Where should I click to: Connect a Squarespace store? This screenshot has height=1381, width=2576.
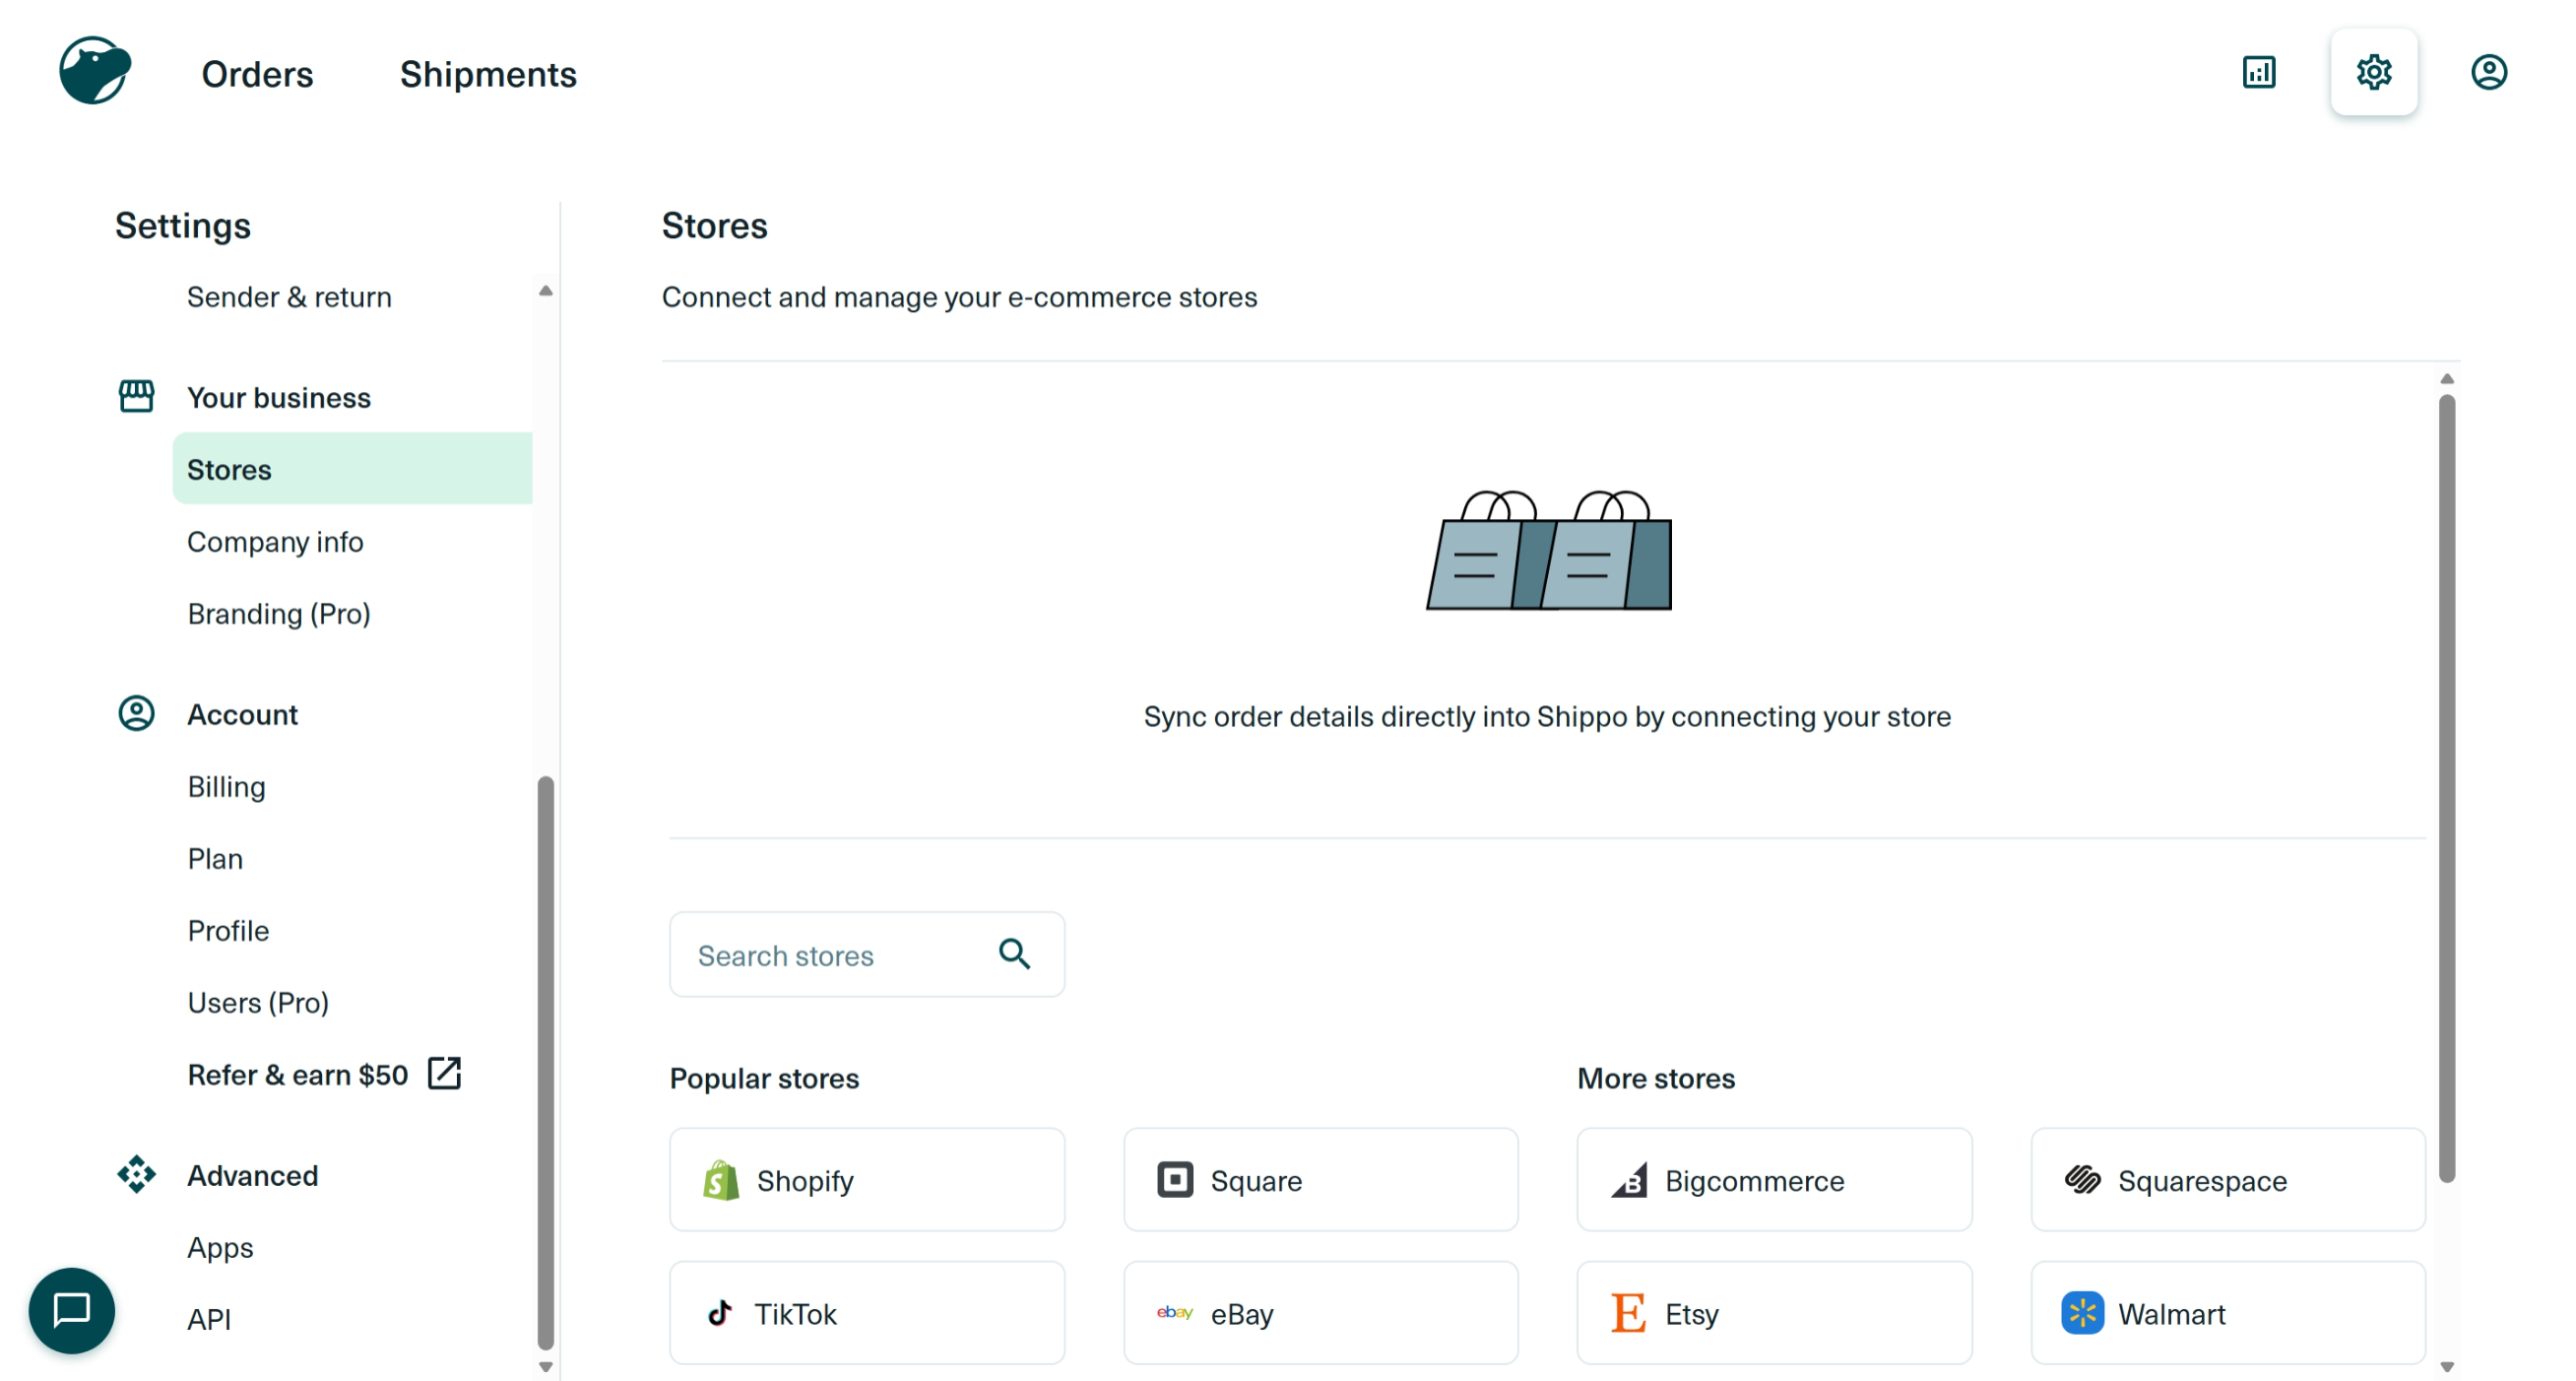[x=2228, y=1179]
